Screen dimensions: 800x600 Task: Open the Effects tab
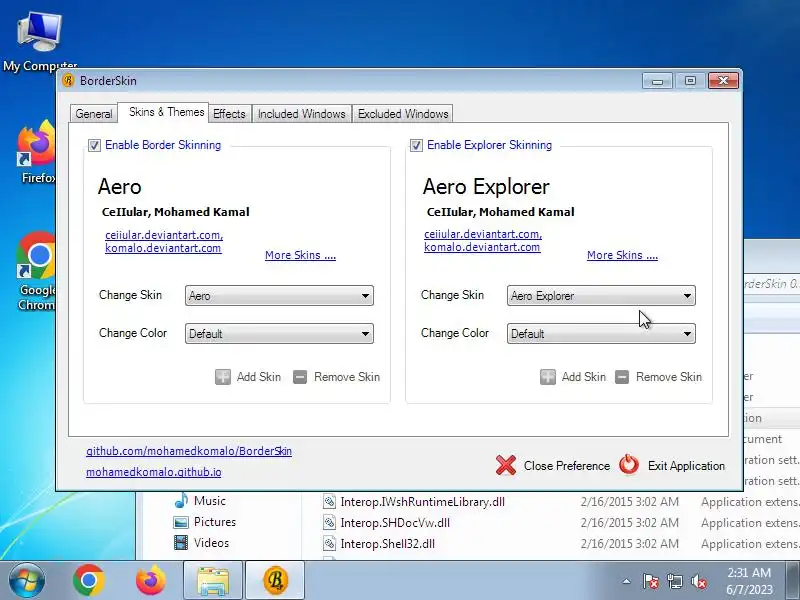(229, 113)
